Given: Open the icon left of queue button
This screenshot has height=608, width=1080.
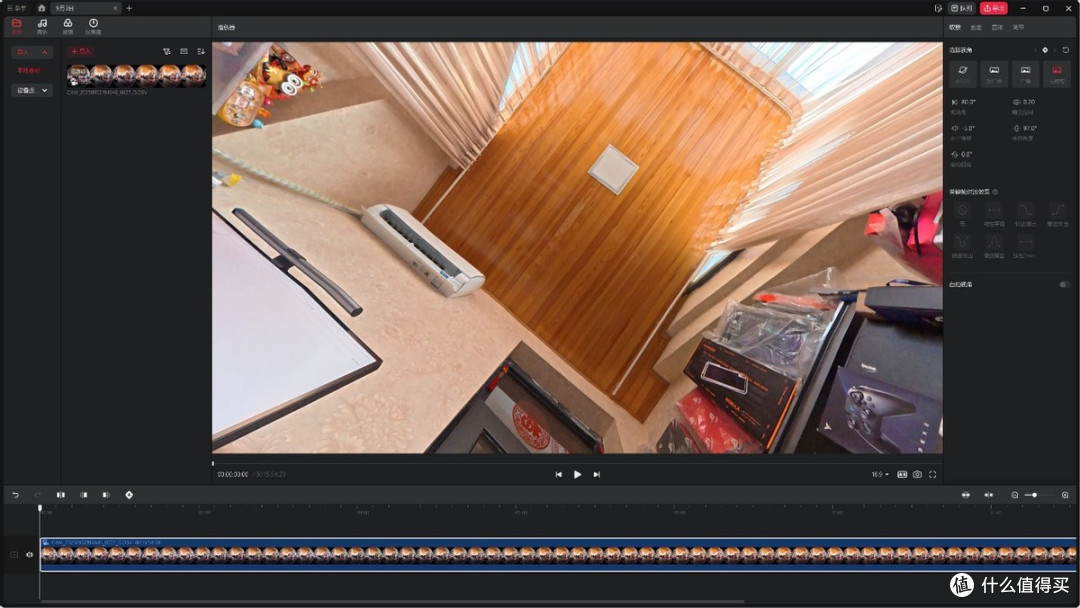Looking at the screenshot, I should tap(938, 8).
